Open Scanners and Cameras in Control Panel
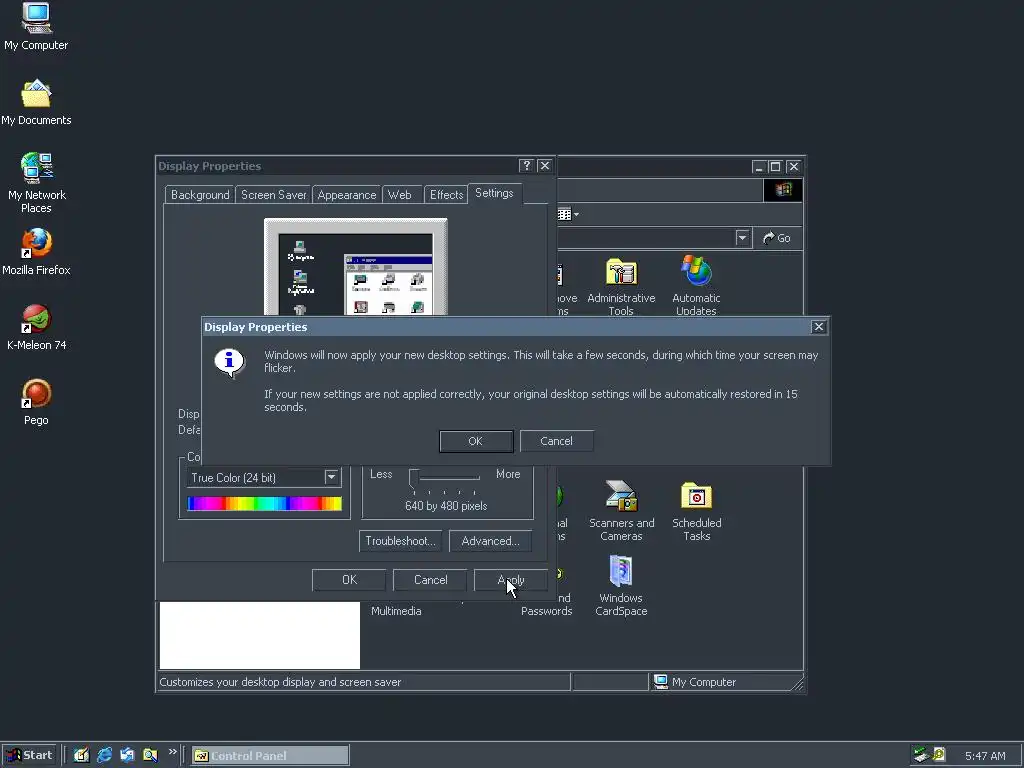 [621, 511]
